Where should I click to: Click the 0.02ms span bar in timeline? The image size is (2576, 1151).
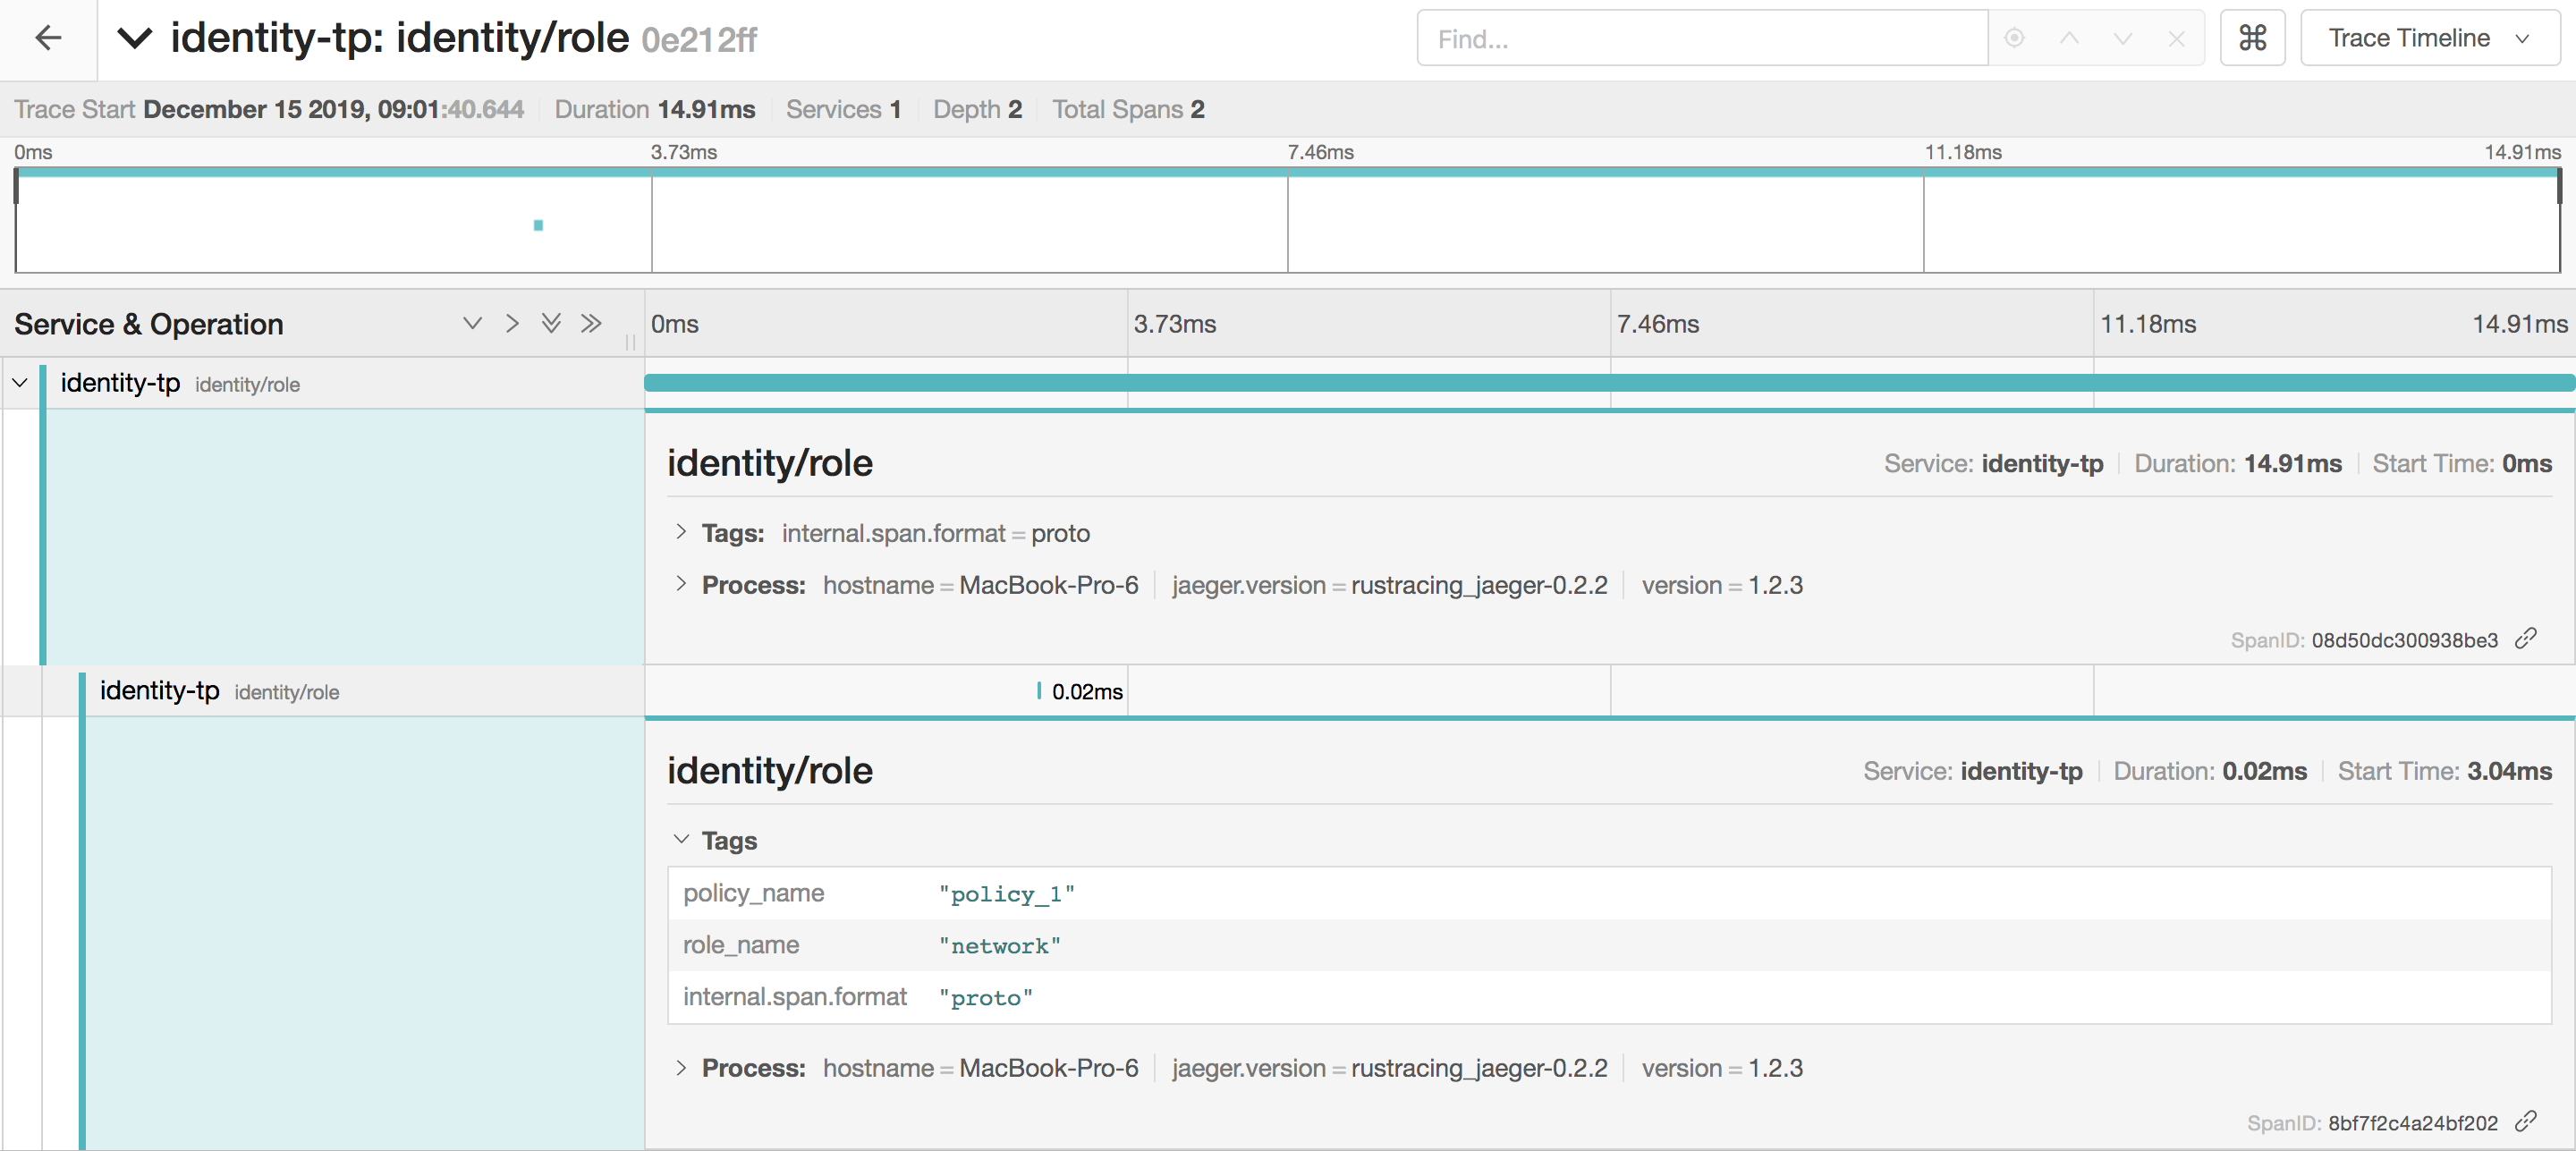[1039, 691]
